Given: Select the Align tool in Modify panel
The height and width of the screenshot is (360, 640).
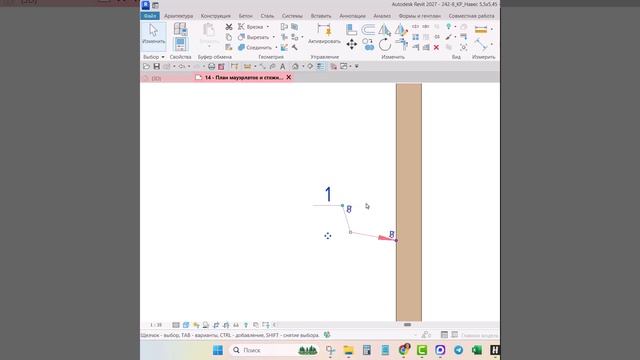Looking at the screenshot, I should point(351,29).
